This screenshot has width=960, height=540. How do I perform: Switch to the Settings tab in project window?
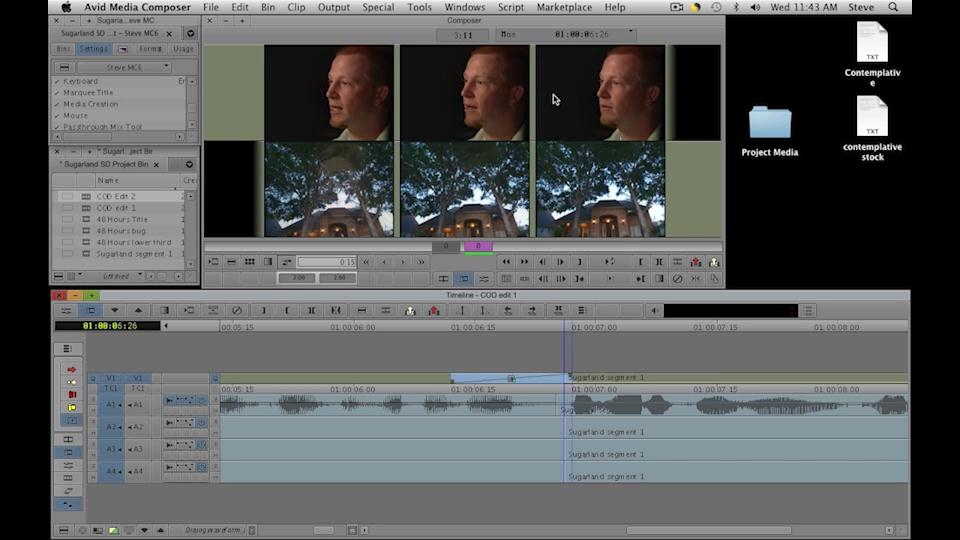tap(93, 48)
